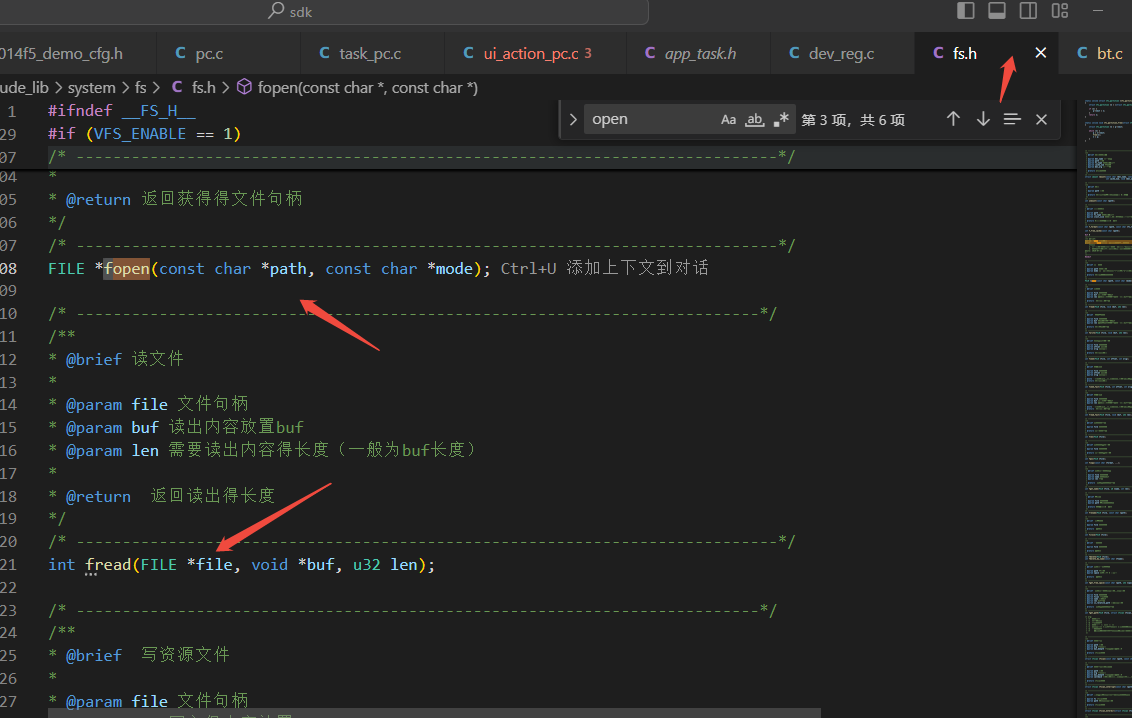Open customize layout icon
Screen dimensions: 1132x718
[x=1060, y=11]
